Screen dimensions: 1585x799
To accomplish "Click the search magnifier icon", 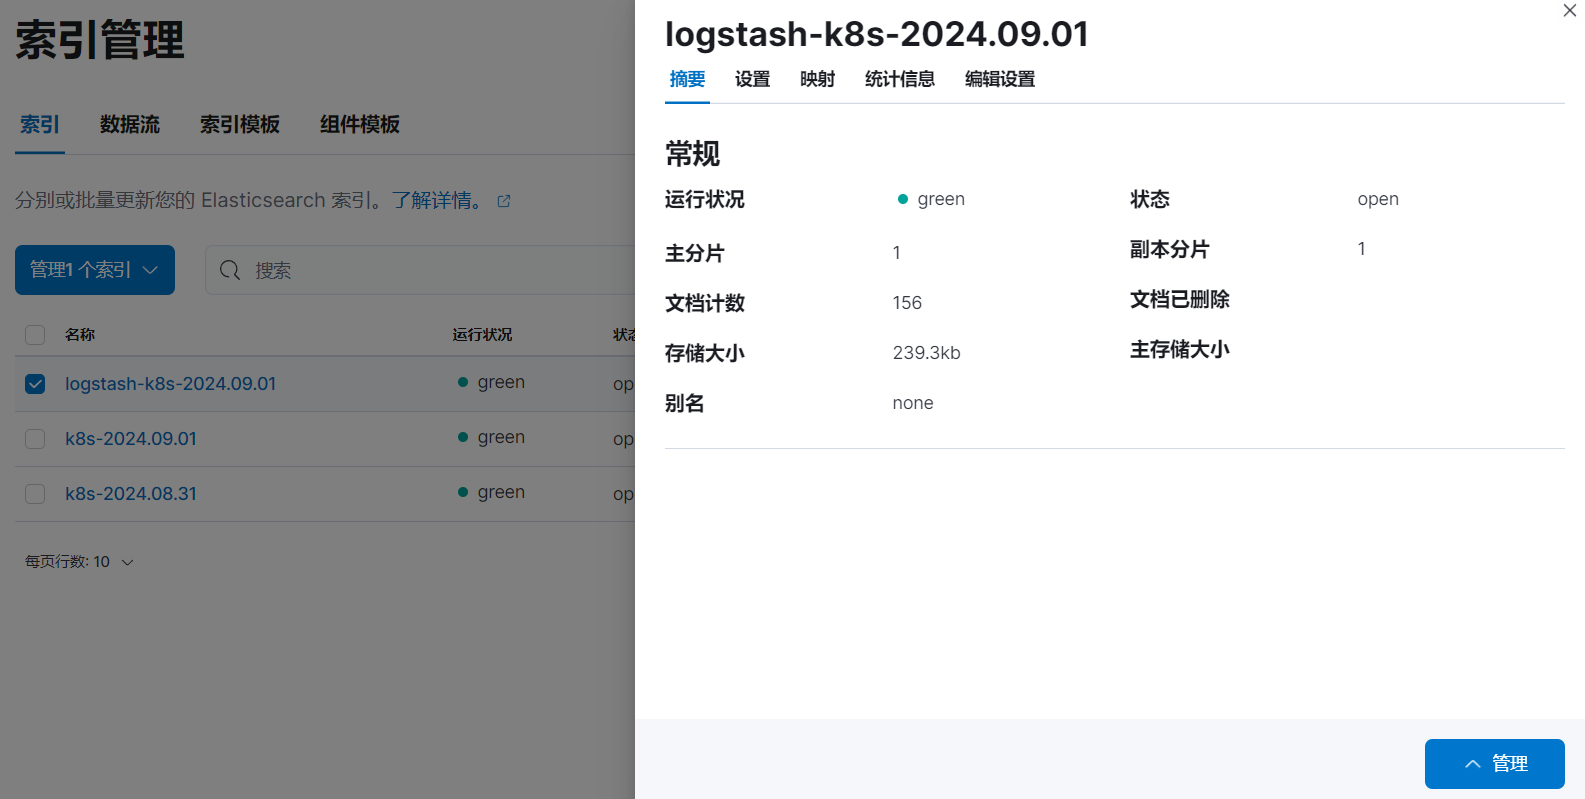I will [x=230, y=270].
